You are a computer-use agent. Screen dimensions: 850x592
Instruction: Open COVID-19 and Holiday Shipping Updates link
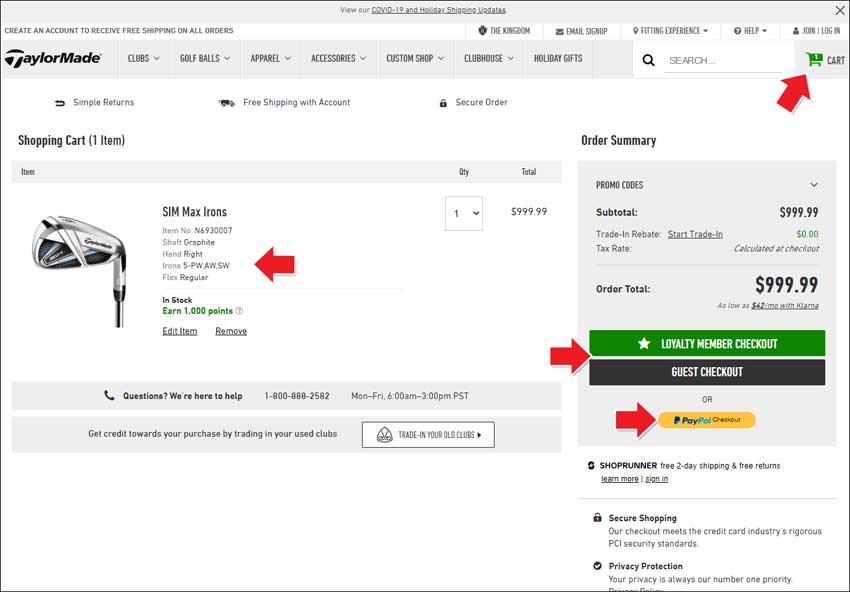438,10
